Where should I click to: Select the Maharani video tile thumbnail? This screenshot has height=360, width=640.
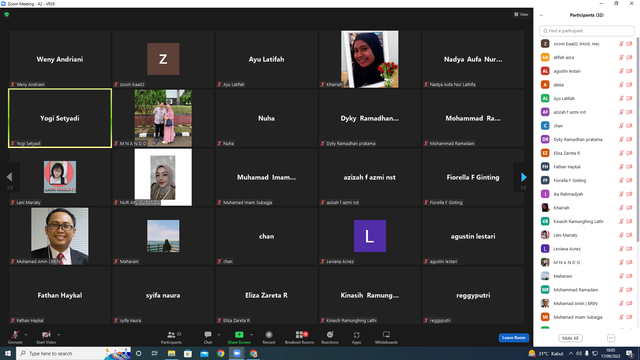point(163,236)
